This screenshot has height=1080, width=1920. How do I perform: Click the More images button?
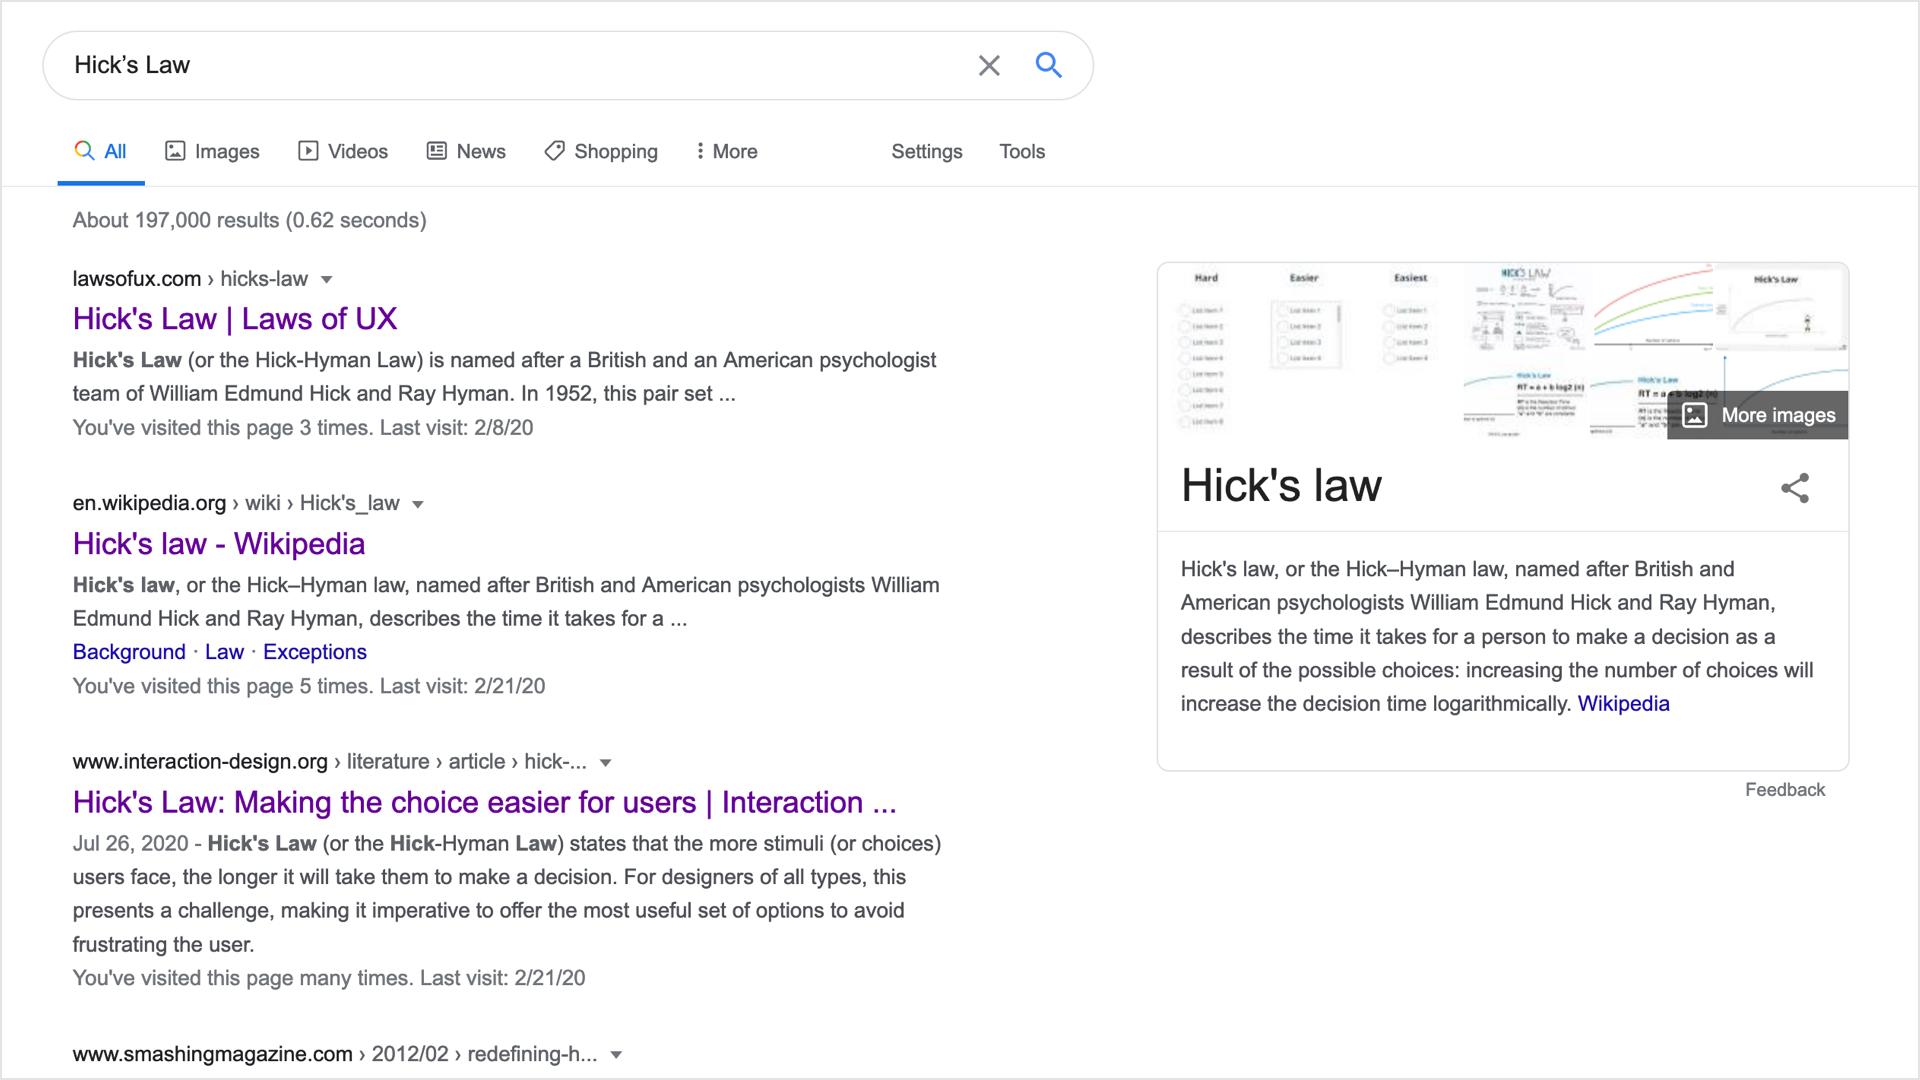1757,414
